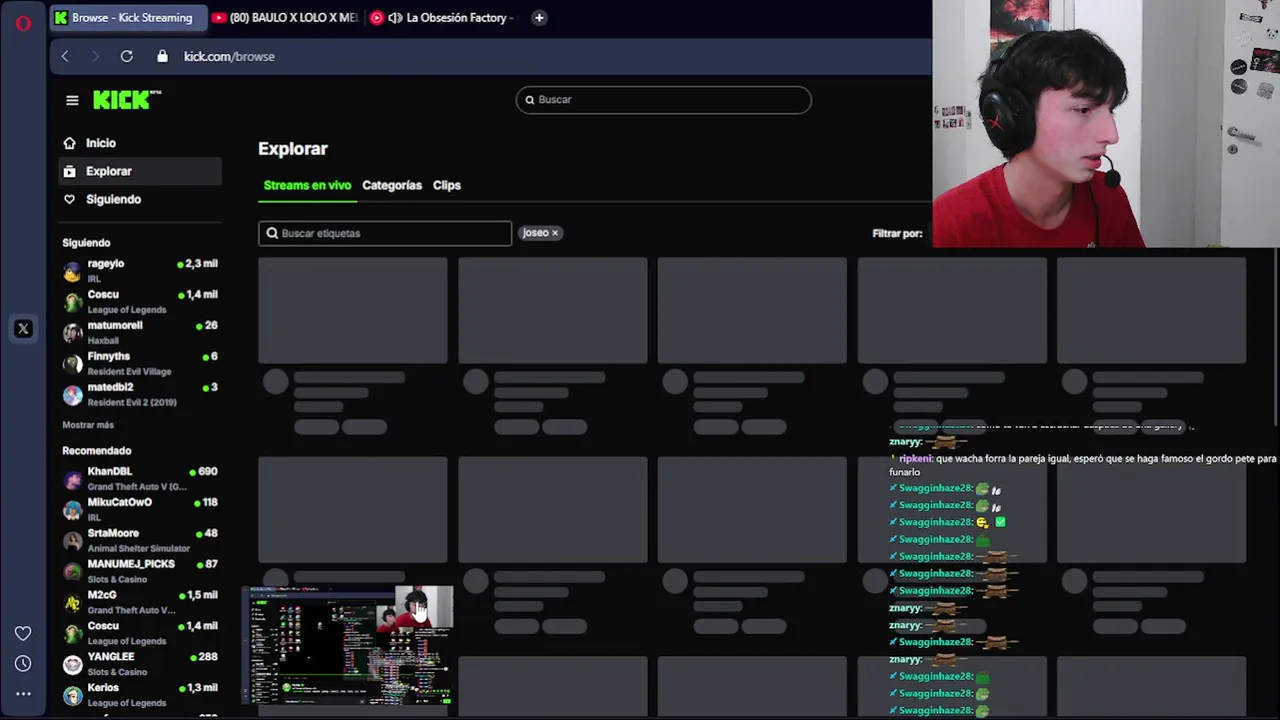Screen dimensions: 1280x720
Task: Remove the joseo tag filter
Action: point(555,233)
